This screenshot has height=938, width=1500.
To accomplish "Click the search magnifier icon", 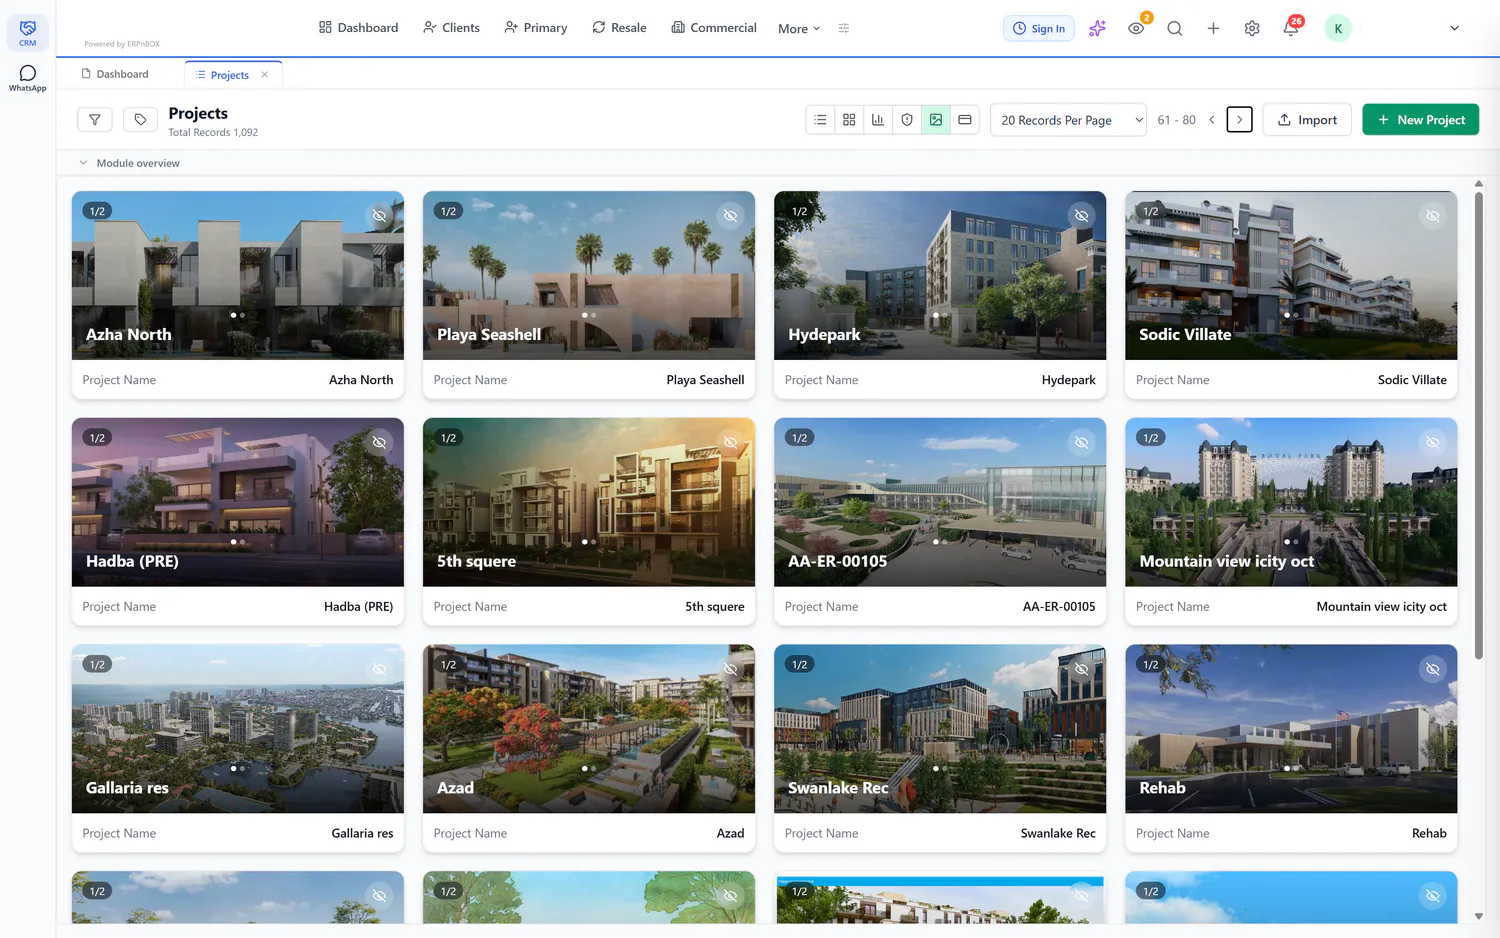I will [1175, 28].
